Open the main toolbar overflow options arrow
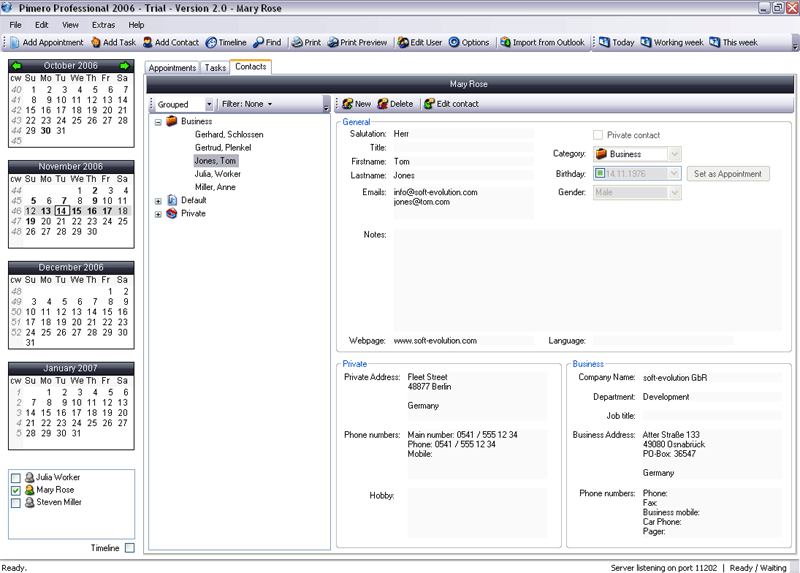 point(795,46)
